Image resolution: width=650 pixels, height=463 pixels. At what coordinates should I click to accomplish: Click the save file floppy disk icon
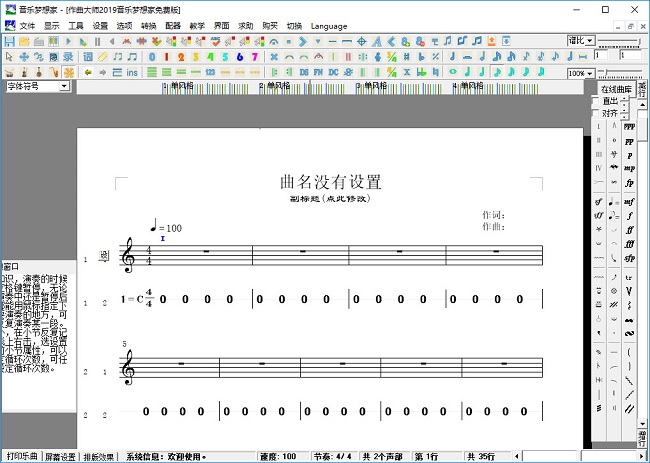pyautogui.click(x=9, y=41)
